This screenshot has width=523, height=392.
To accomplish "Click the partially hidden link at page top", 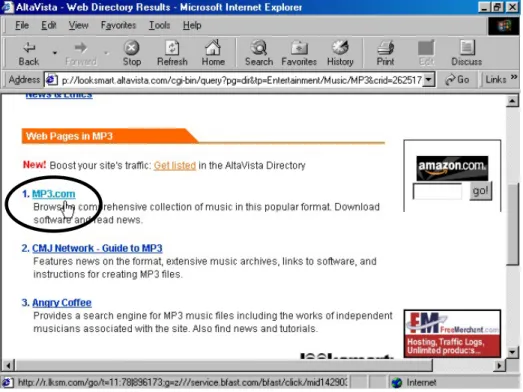I will tap(59, 96).
